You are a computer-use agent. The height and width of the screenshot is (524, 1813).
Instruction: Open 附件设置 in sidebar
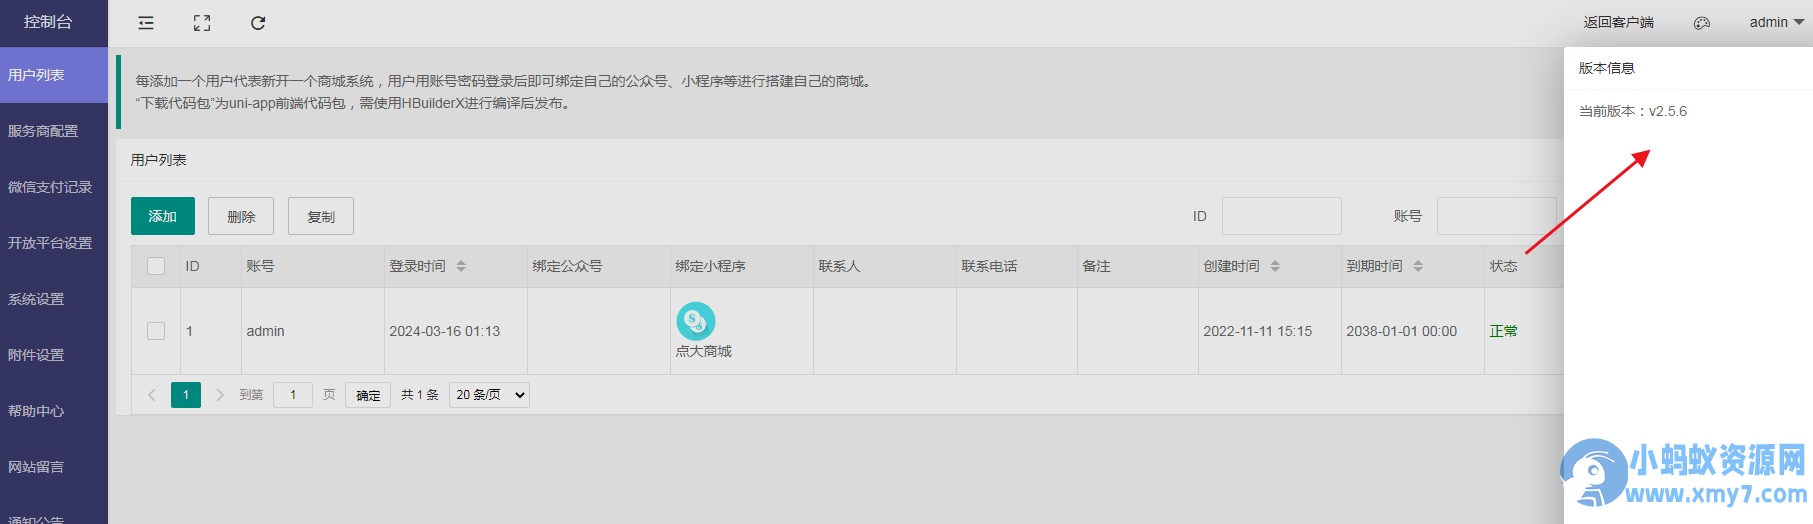54,355
